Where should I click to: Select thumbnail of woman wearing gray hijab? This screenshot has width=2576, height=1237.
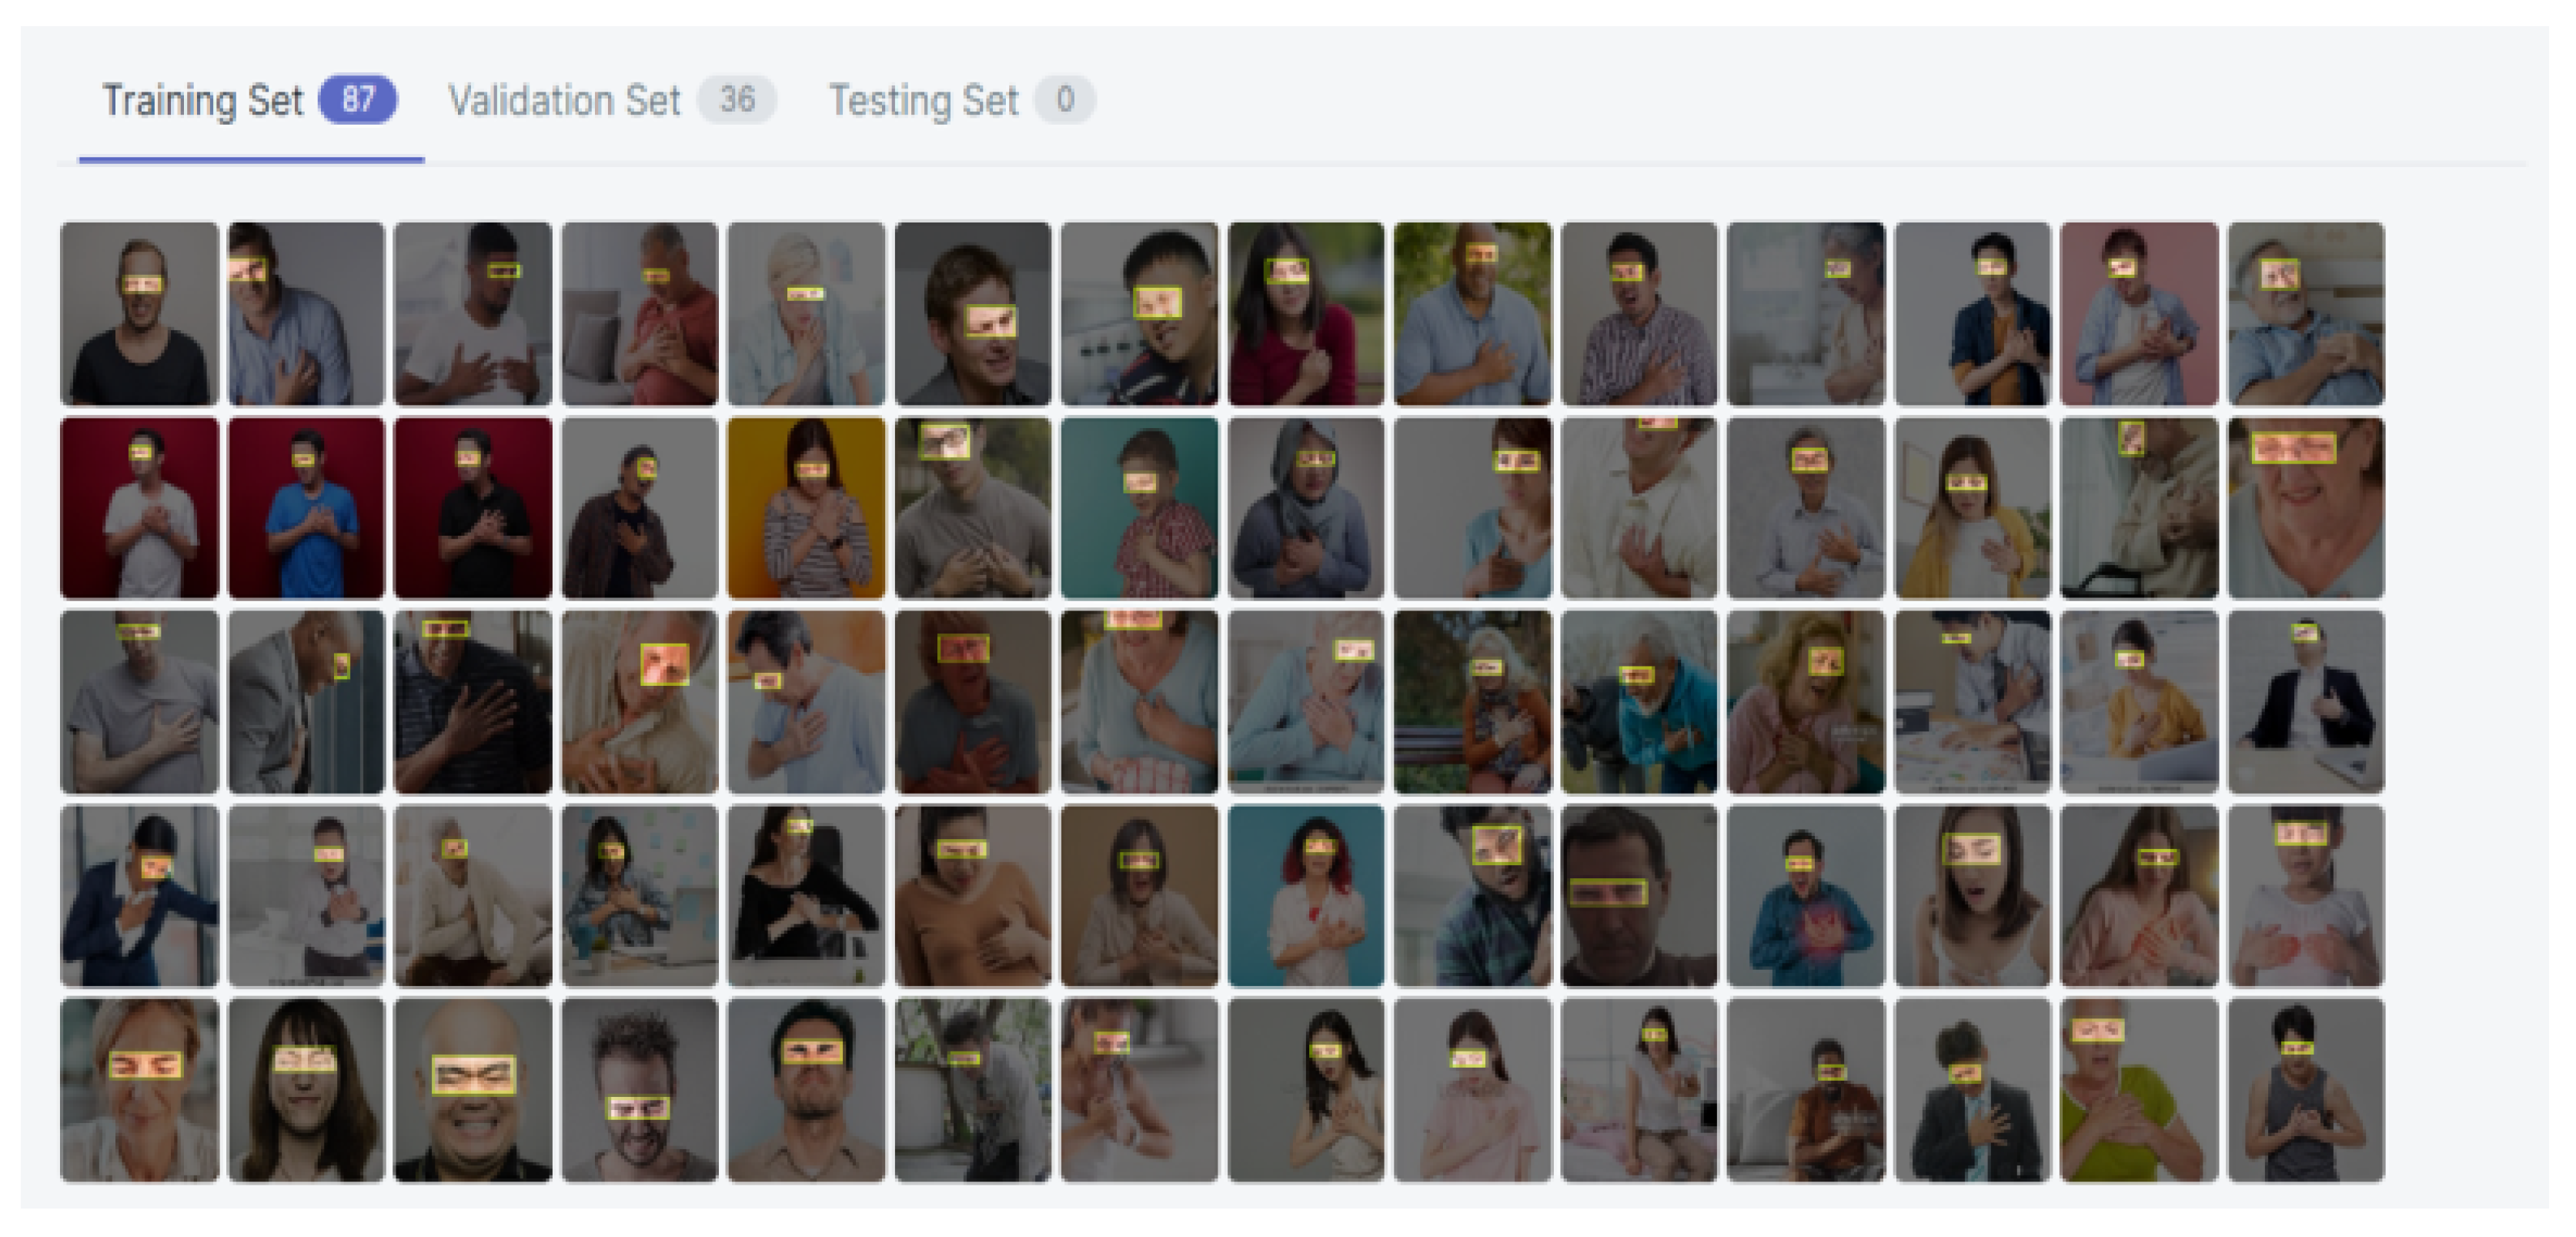tap(1306, 508)
